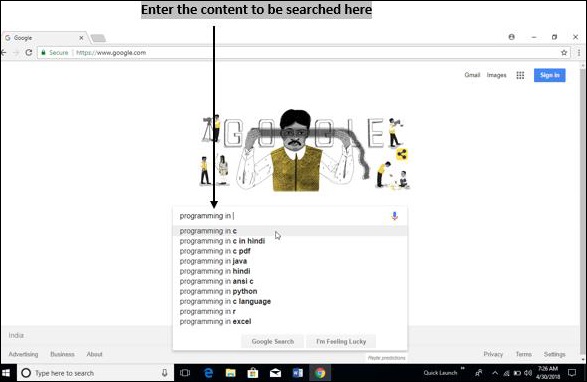
Task: Switch to Word from the taskbar
Action: click(x=298, y=373)
